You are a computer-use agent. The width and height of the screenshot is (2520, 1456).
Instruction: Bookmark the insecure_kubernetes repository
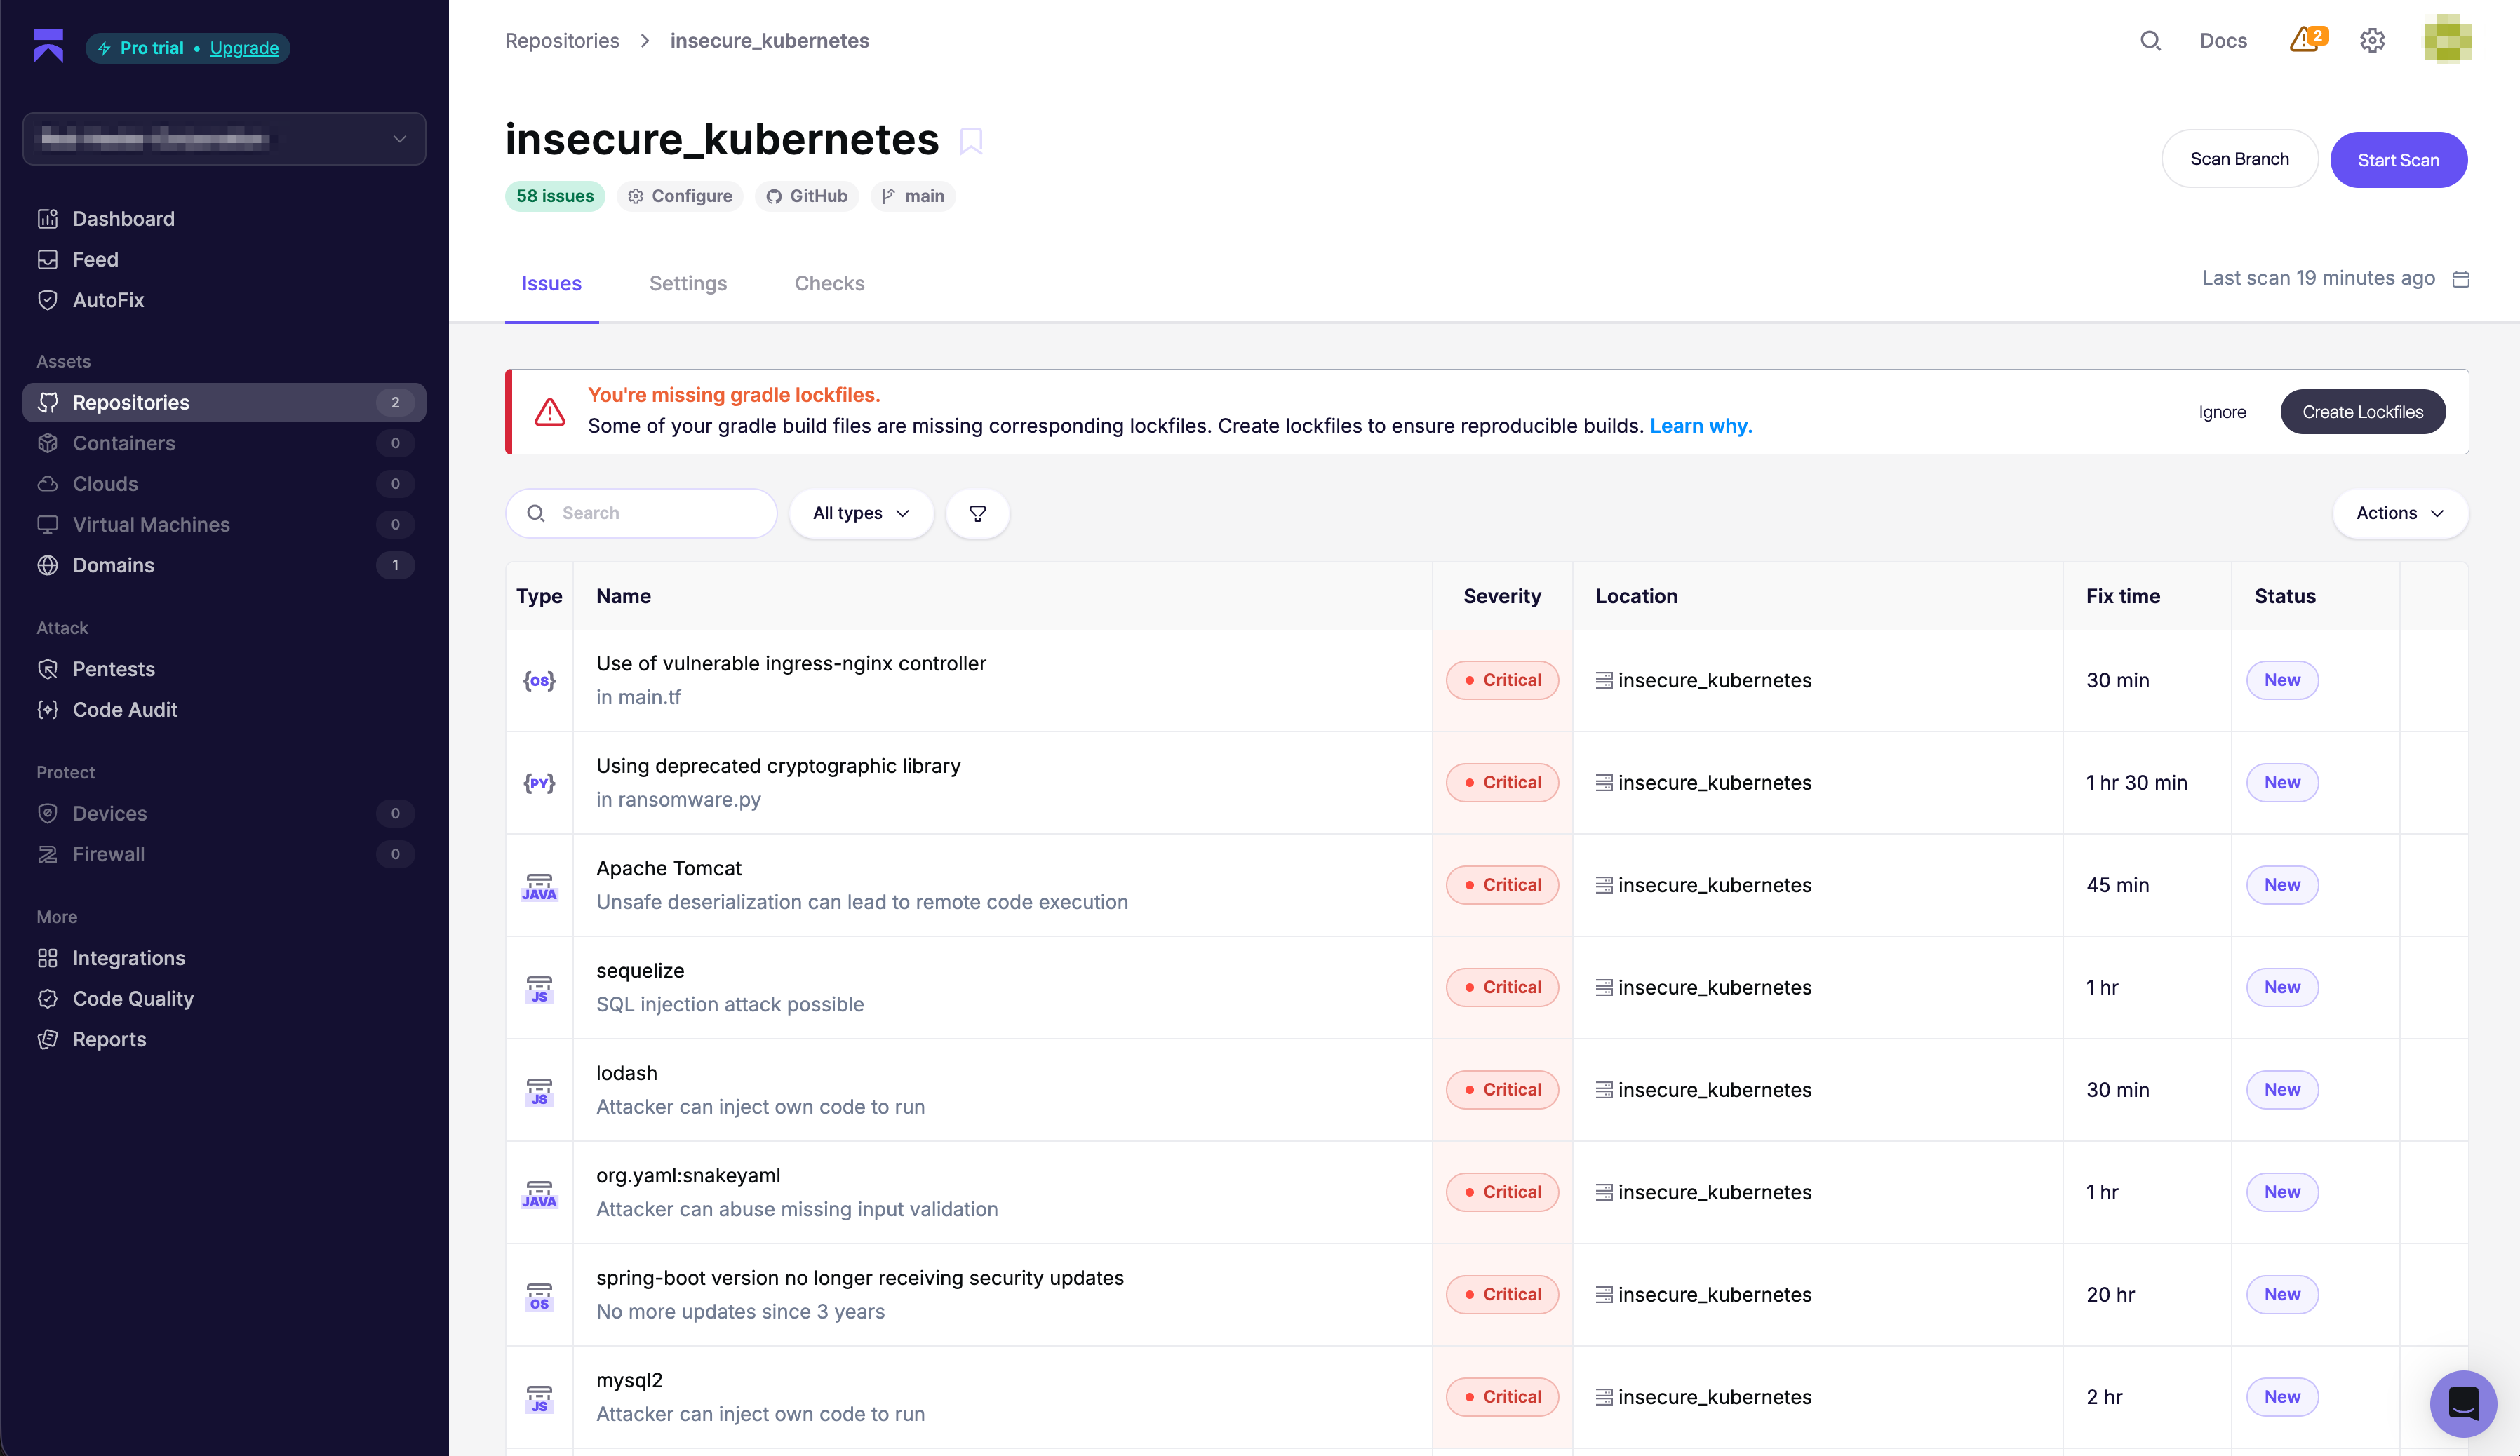[970, 141]
